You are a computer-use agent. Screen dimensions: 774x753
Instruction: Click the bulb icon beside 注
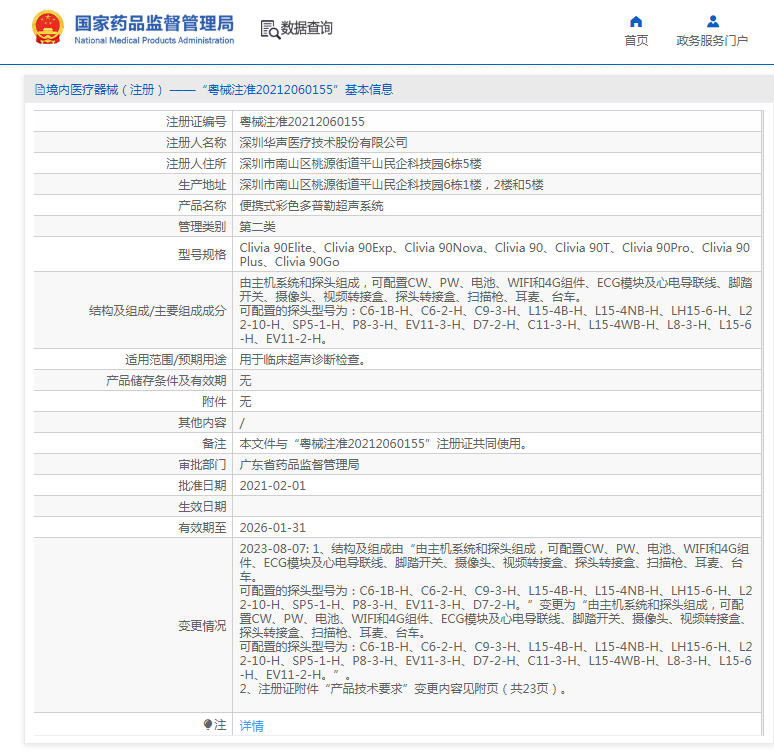point(208,724)
